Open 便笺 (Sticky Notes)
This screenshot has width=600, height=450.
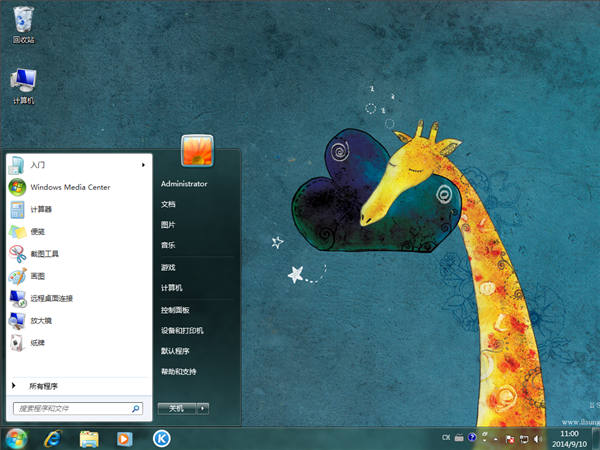(x=38, y=231)
